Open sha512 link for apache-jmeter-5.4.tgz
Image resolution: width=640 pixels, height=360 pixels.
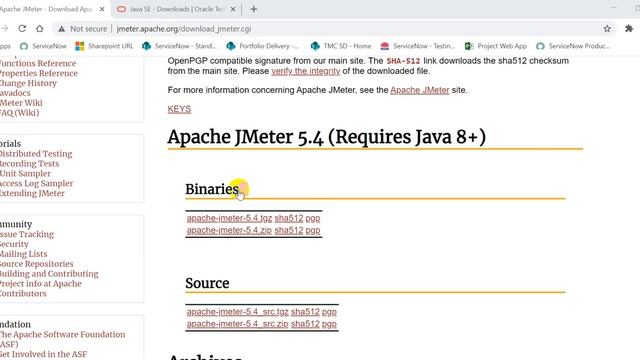pos(289,218)
